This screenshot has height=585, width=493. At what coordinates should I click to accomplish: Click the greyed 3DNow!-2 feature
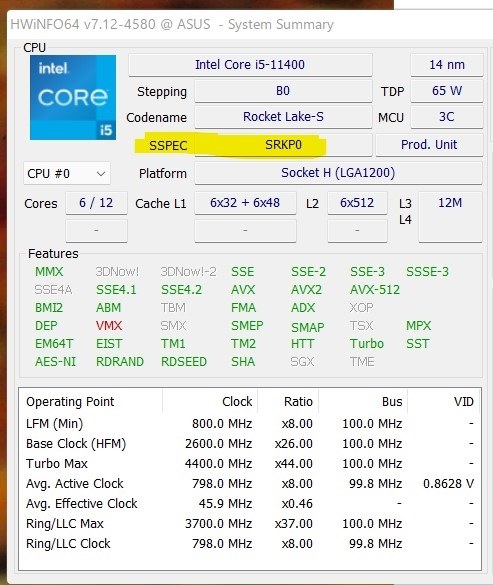click(x=188, y=272)
